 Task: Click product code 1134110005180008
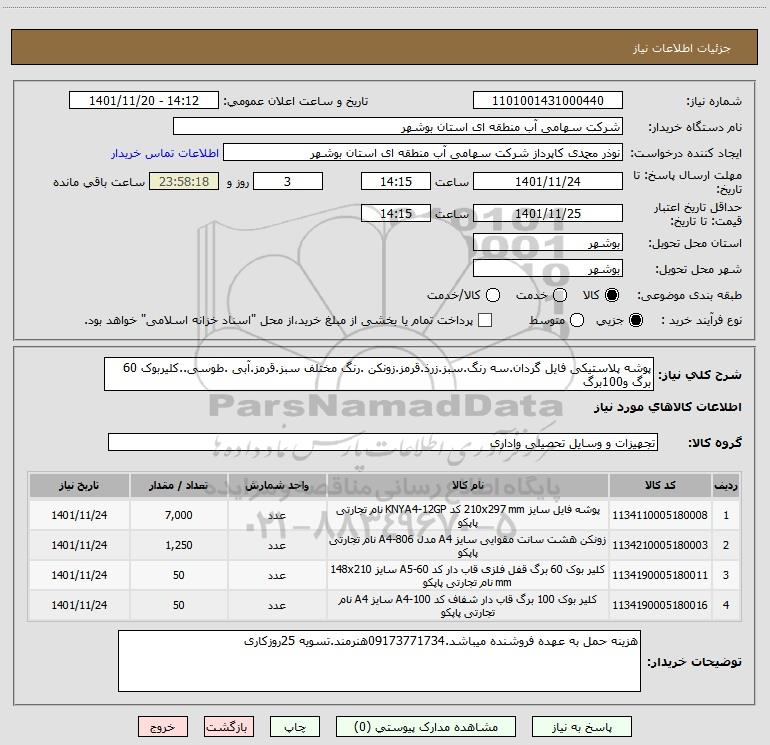click(x=660, y=515)
